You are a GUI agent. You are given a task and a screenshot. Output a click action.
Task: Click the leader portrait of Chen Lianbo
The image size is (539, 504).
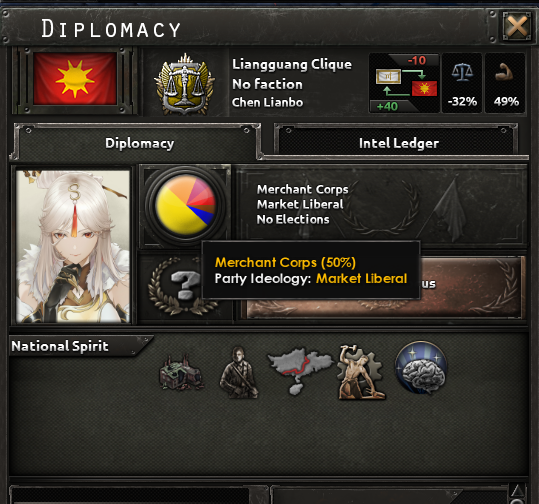(73, 246)
